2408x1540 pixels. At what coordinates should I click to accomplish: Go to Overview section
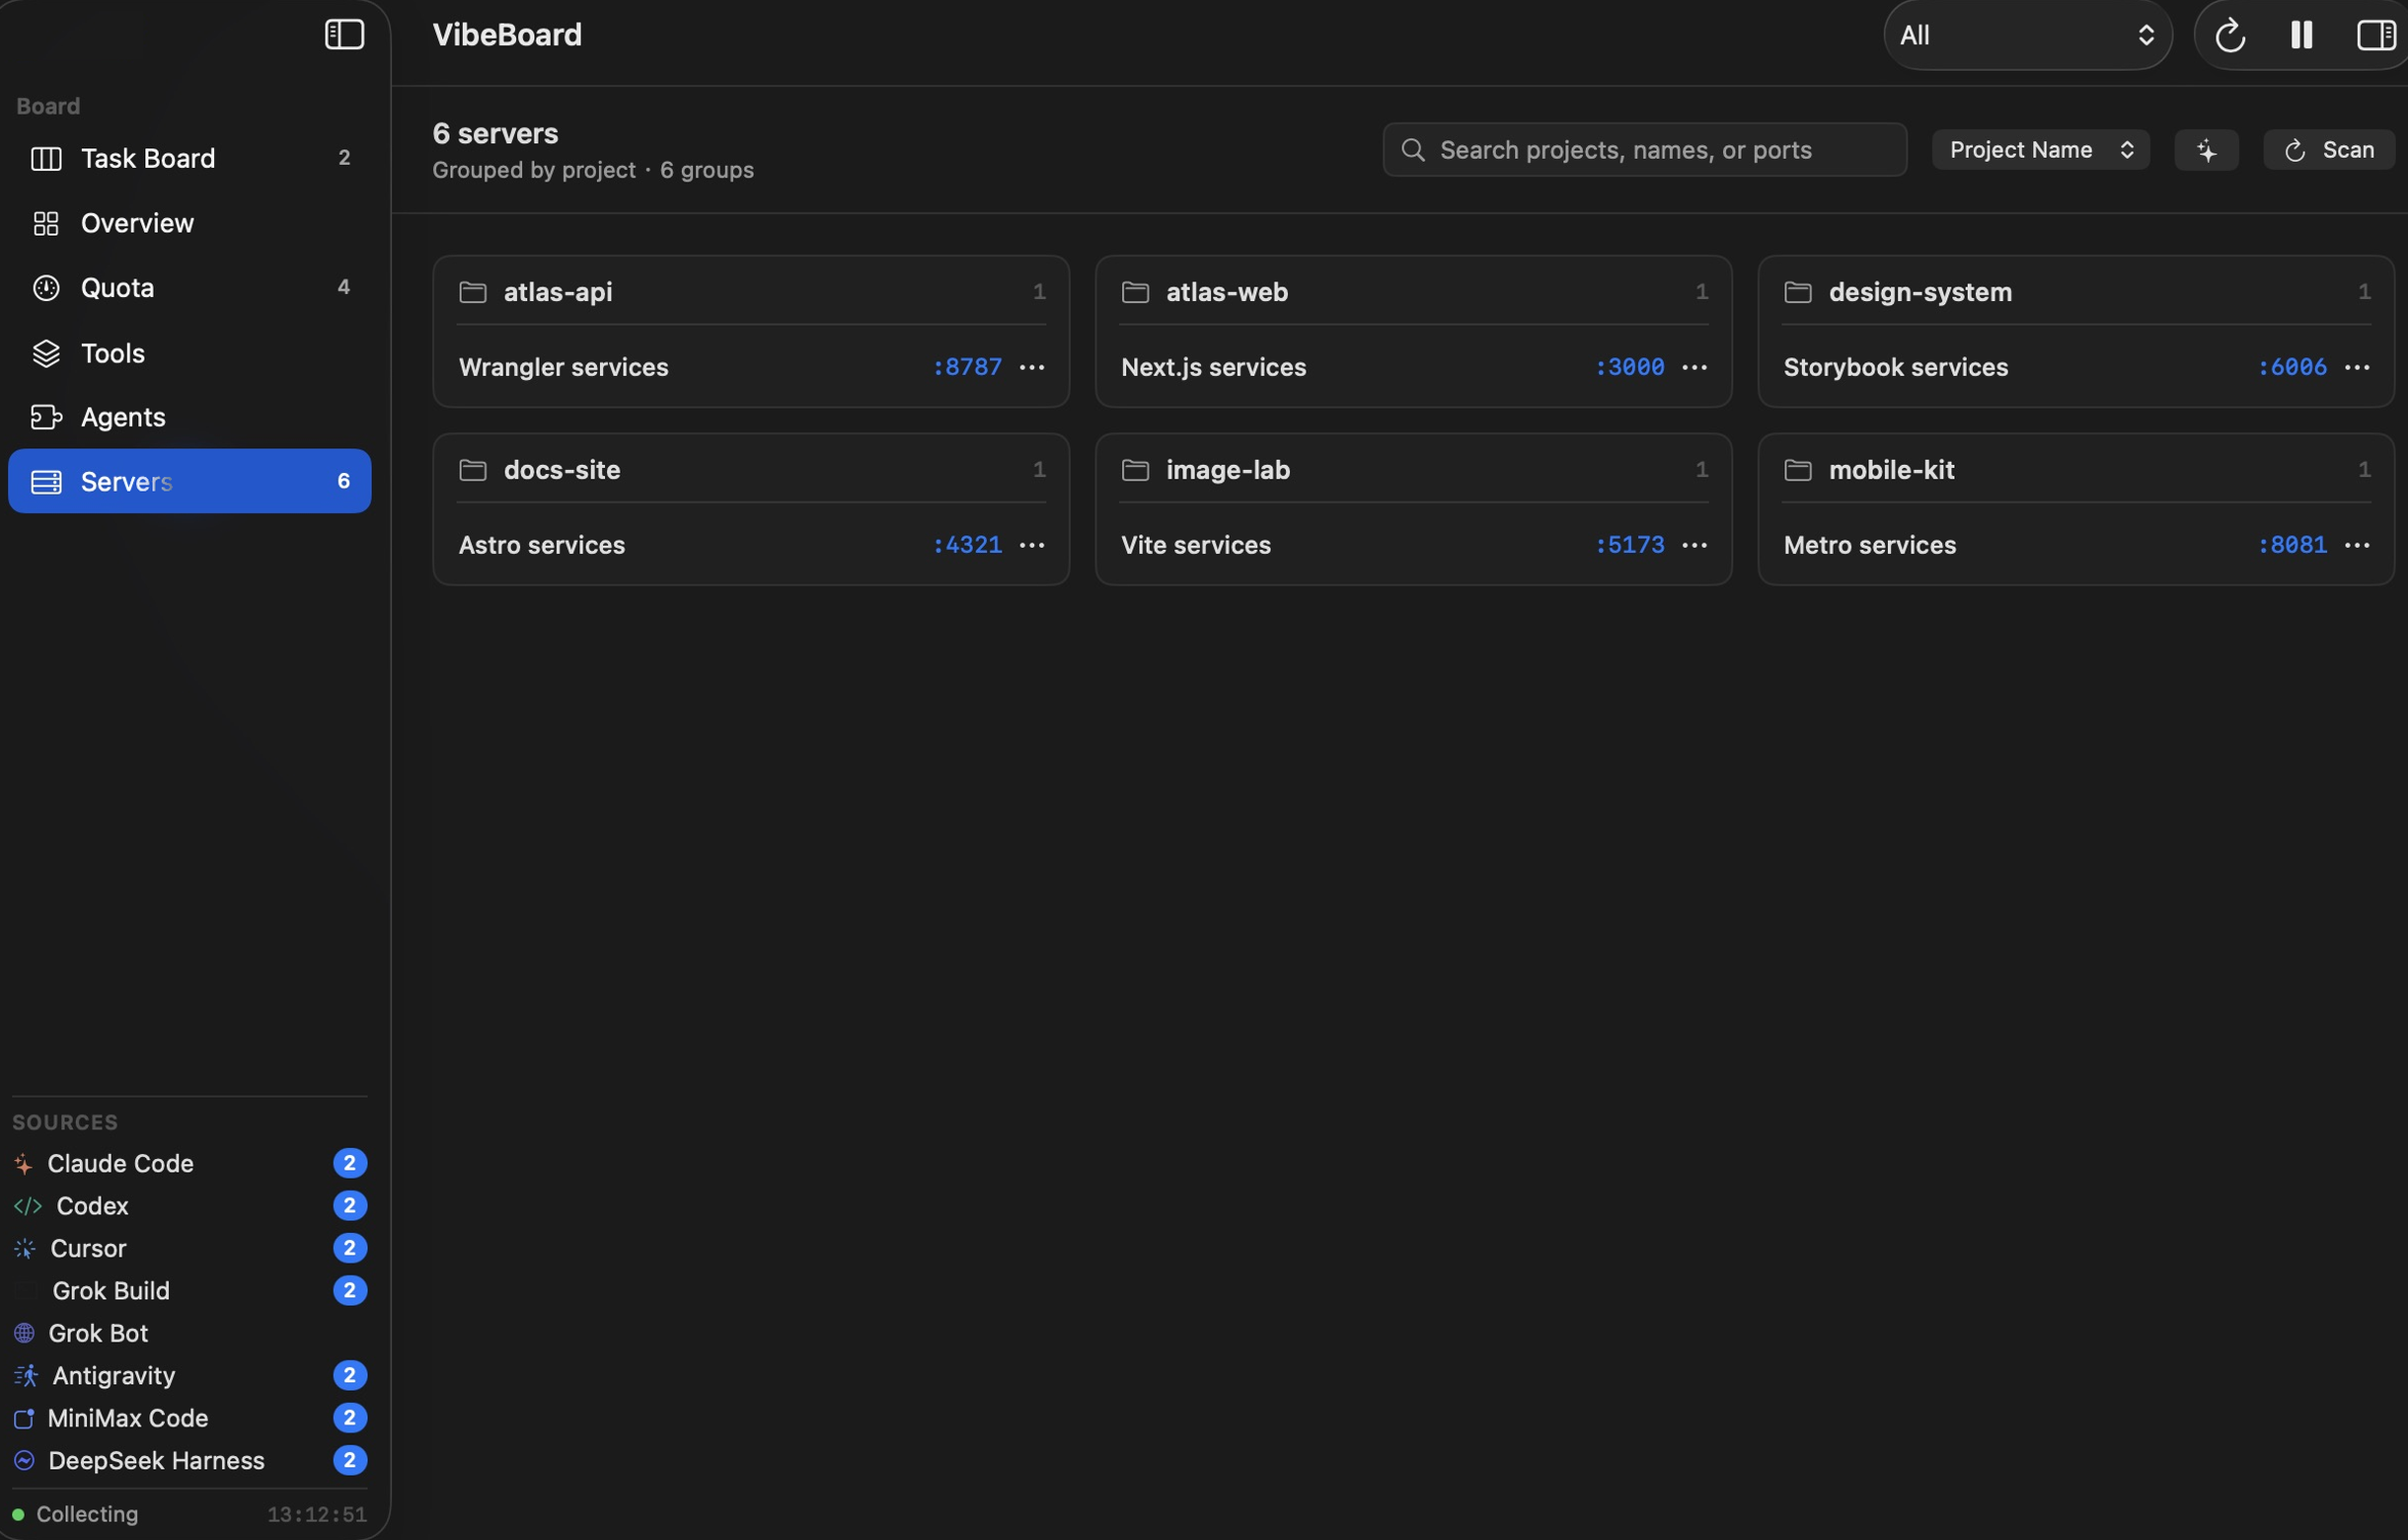coord(190,223)
